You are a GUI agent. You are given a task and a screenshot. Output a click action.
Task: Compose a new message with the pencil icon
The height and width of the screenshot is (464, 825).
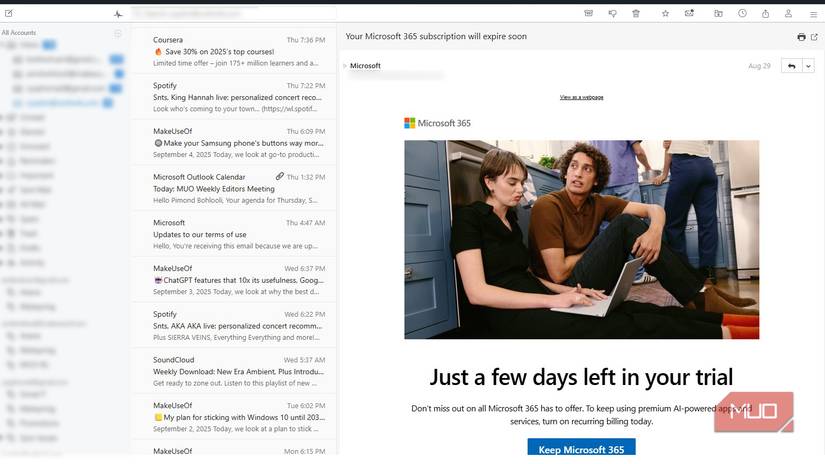point(8,14)
